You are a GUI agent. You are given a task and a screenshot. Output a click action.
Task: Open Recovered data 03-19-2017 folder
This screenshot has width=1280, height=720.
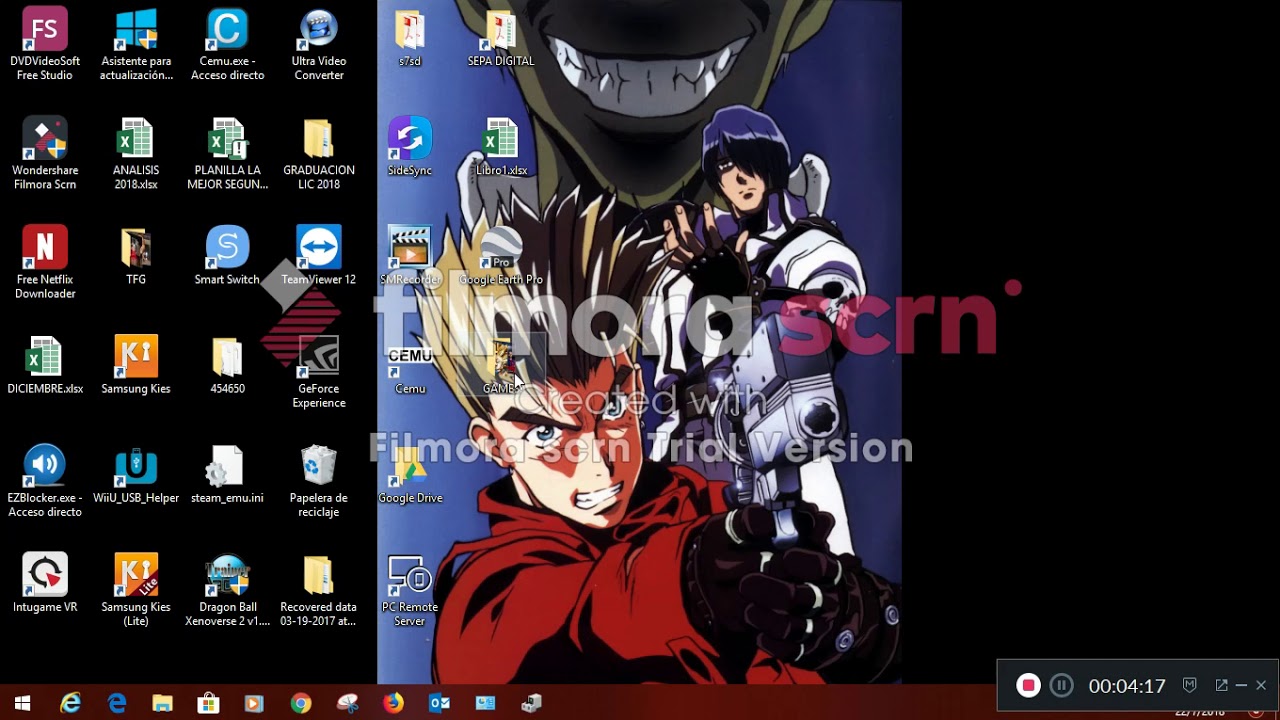click(319, 589)
